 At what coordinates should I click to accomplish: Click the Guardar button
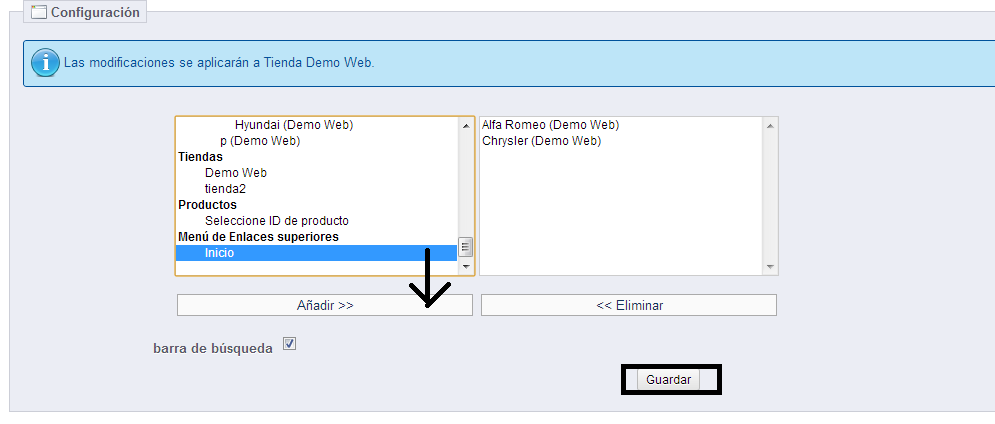tap(668, 380)
